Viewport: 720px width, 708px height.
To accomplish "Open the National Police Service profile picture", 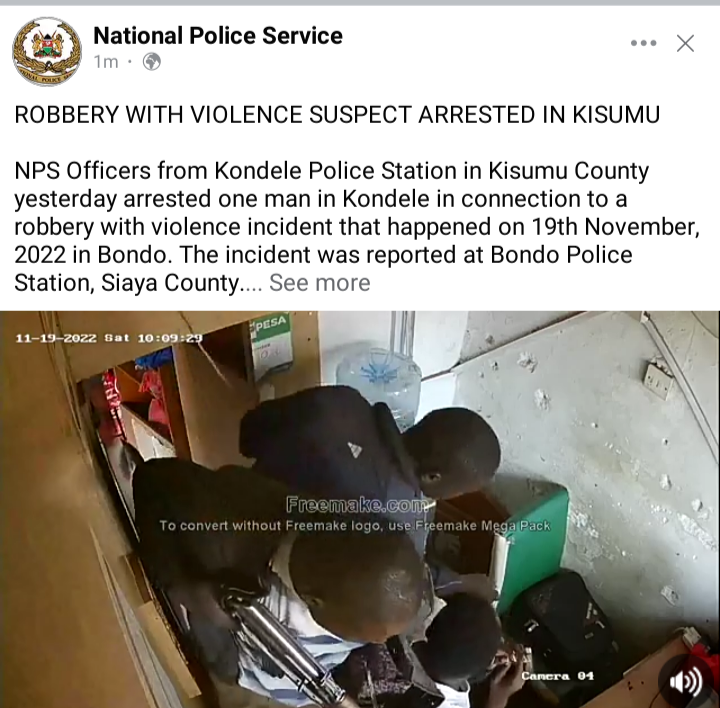I will [46, 51].
